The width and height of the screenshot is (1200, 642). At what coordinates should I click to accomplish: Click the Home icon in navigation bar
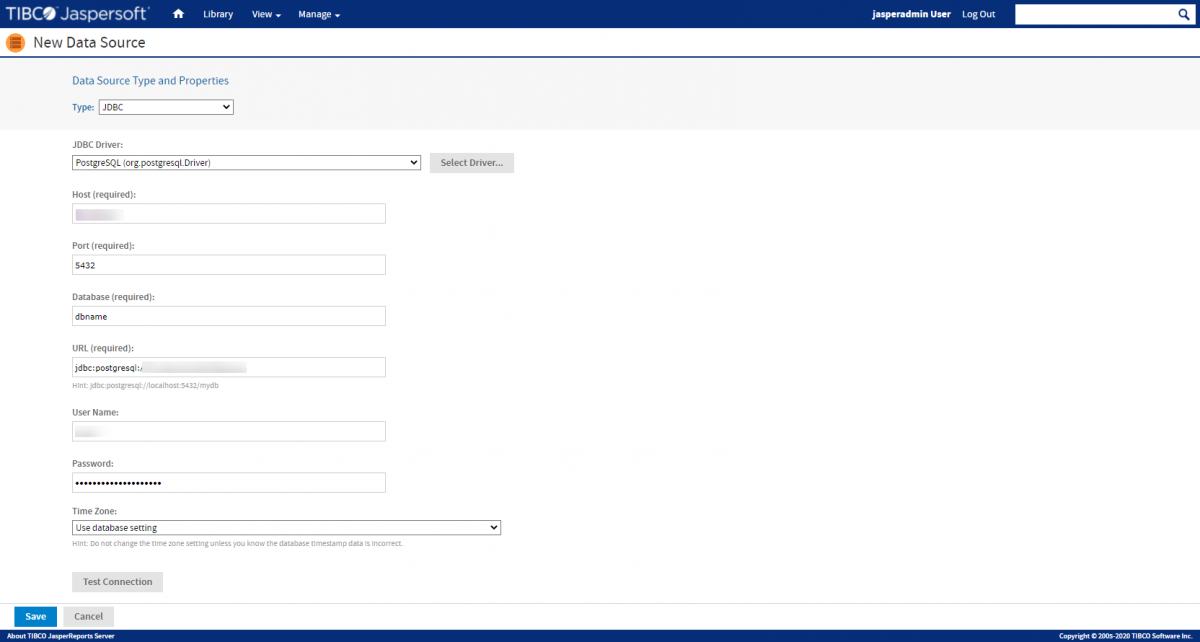tap(178, 14)
